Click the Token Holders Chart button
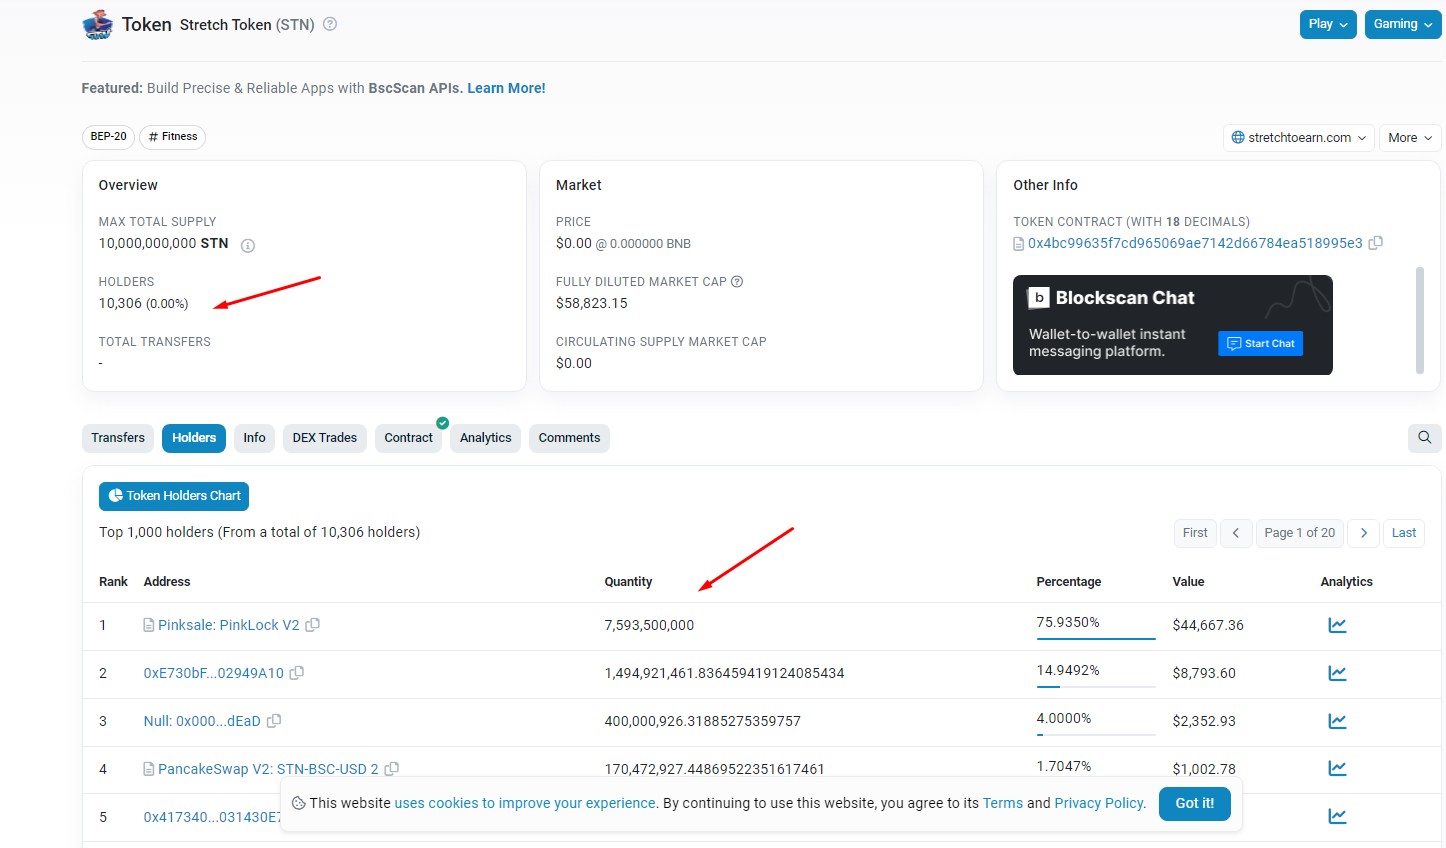This screenshot has width=1446, height=848. [174, 496]
